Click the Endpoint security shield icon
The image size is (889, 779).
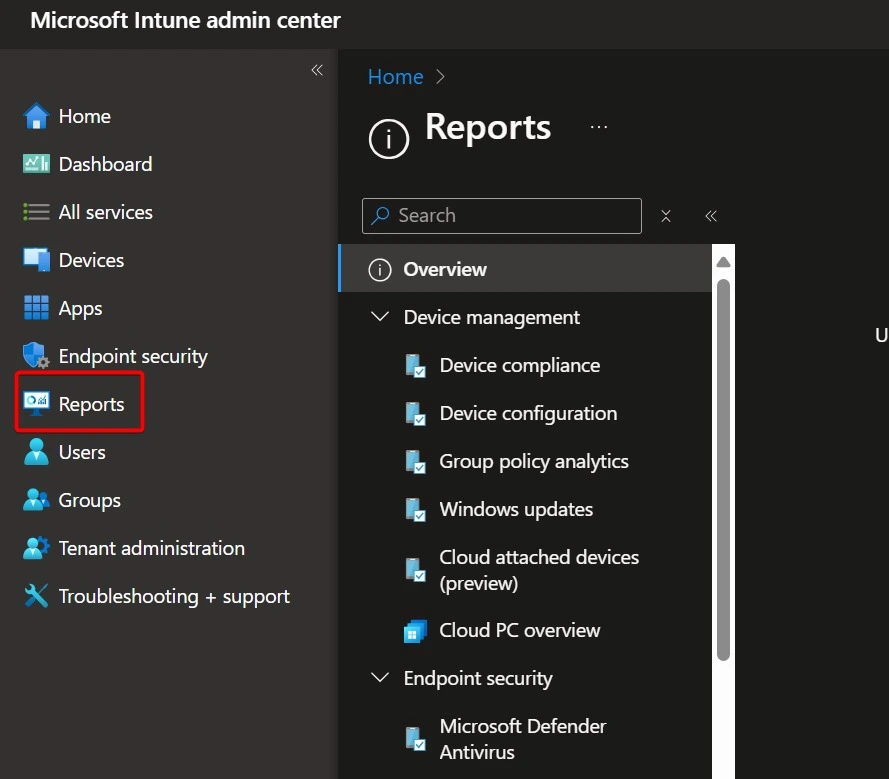[36, 355]
